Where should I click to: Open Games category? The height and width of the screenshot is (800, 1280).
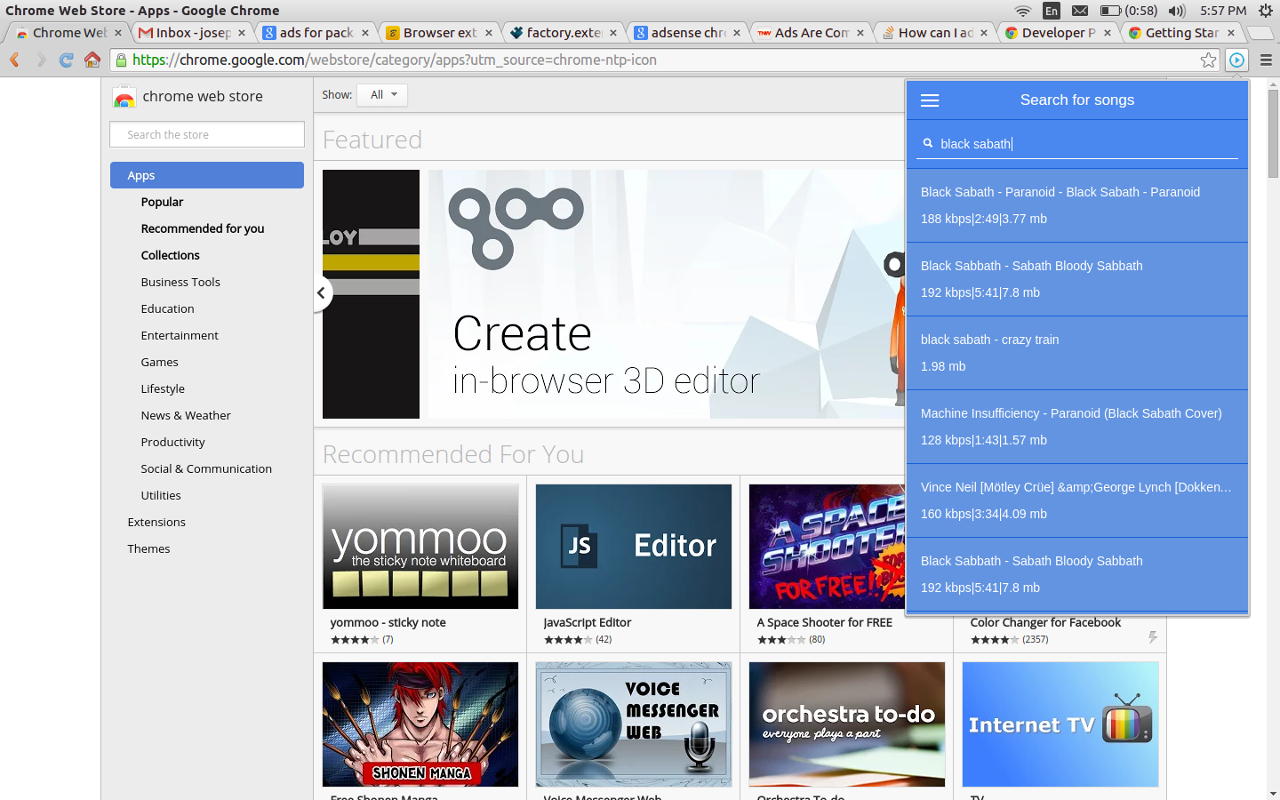coord(159,362)
